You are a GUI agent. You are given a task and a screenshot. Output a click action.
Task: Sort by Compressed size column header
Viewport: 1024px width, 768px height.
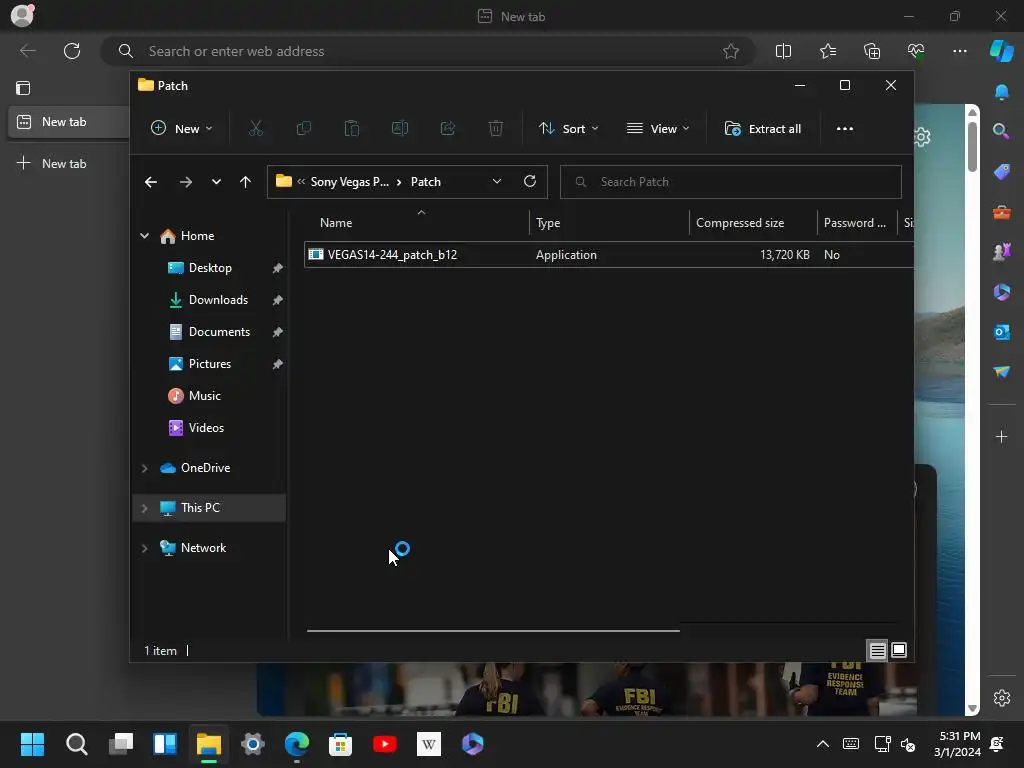click(x=740, y=223)
